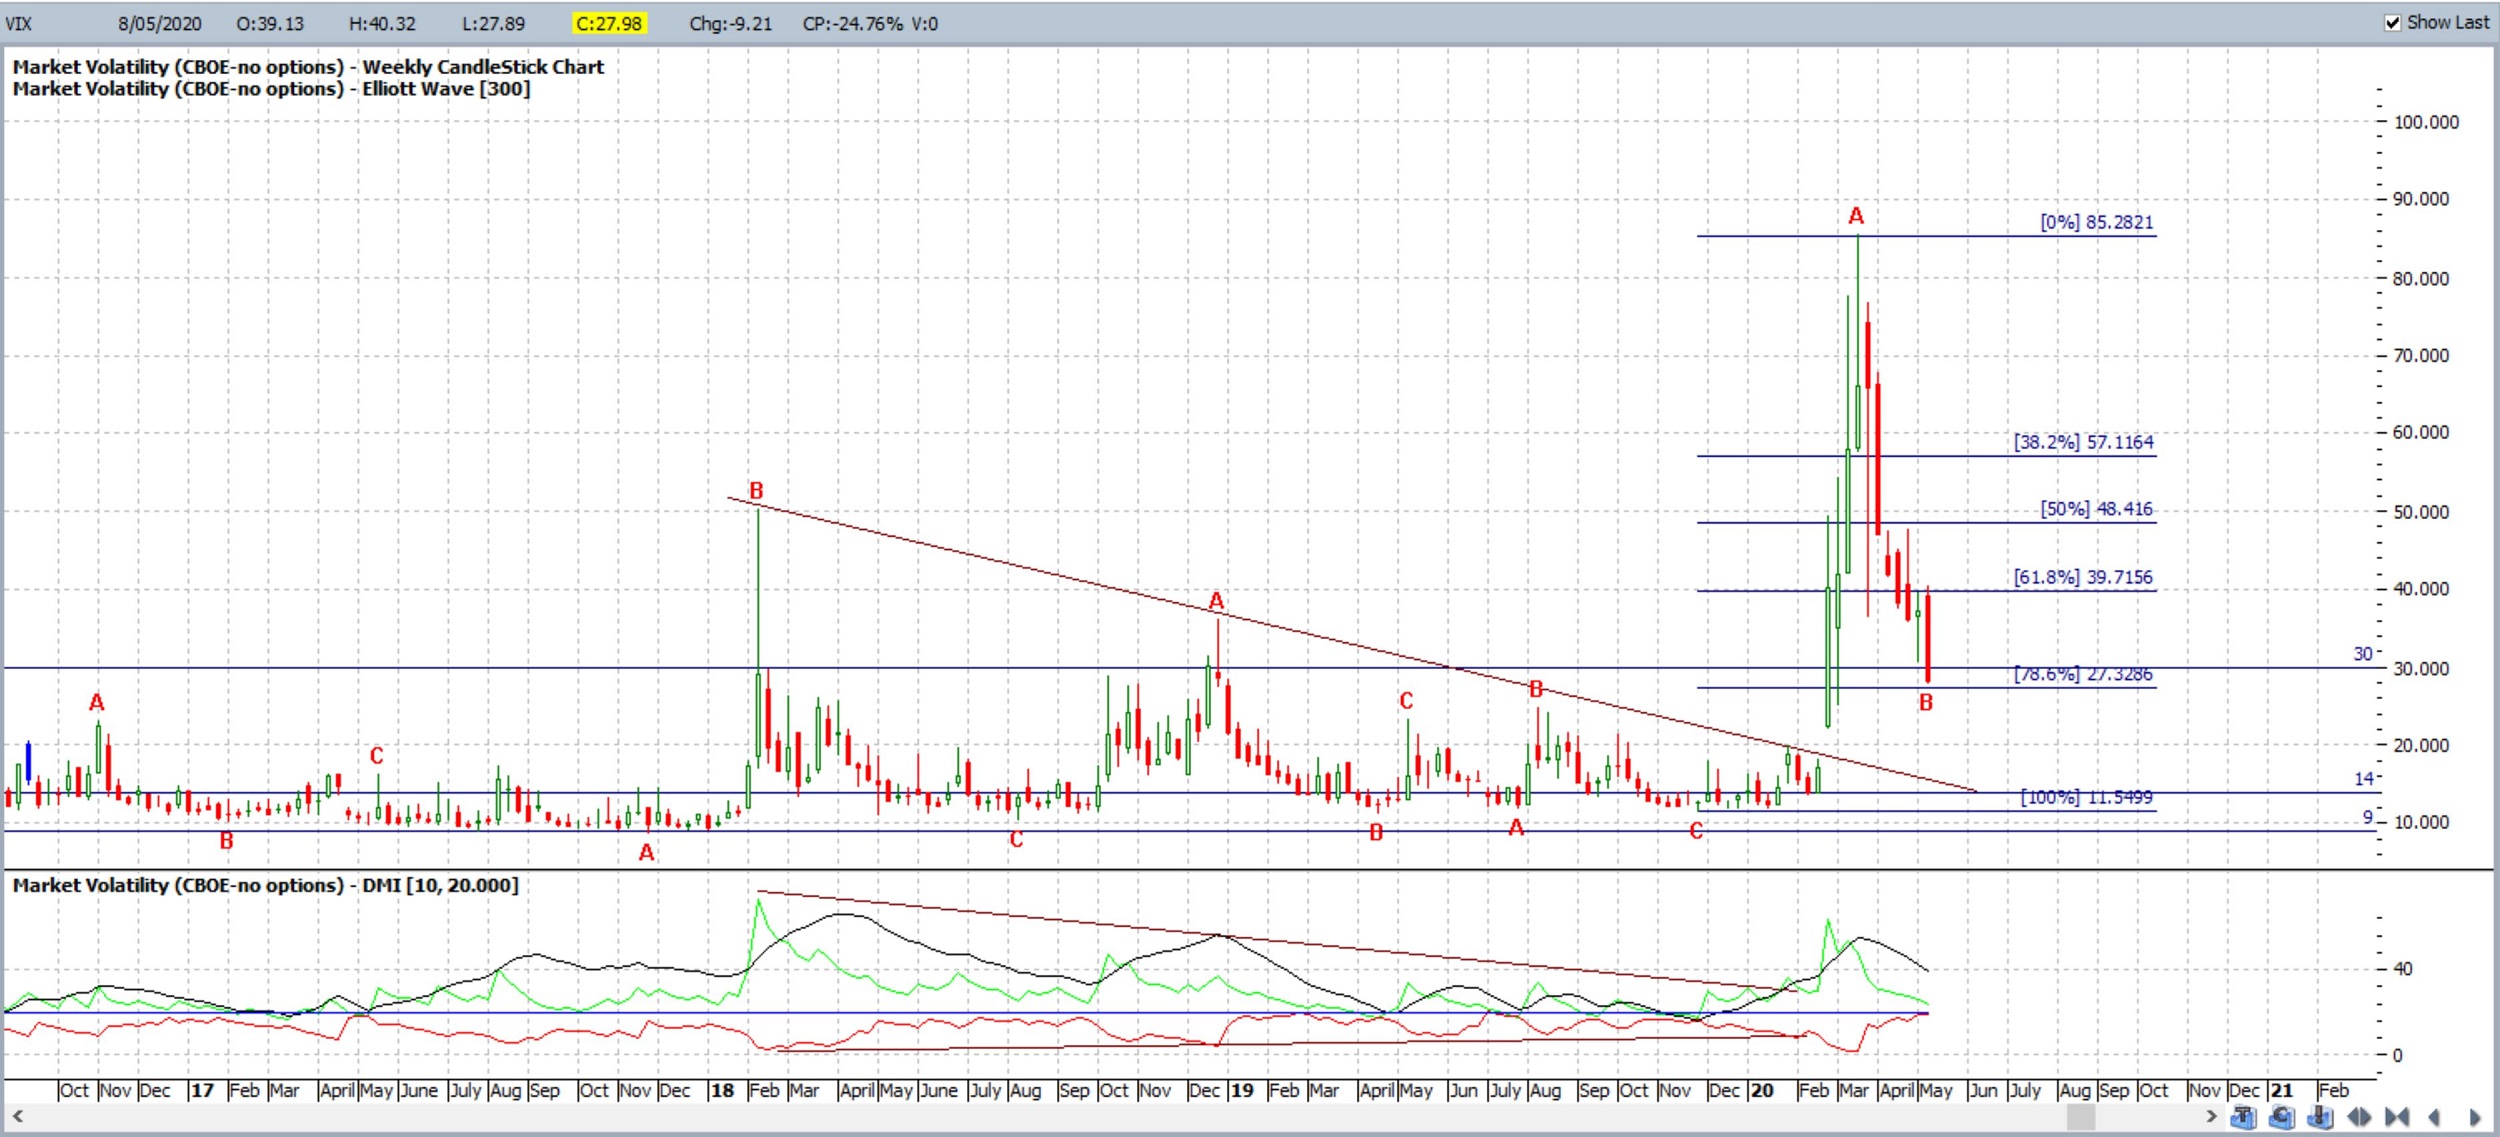Image resolution: width=2500 pixels, height=1137 pixels.
Task: Click the expand chart horizontally arrows icon
Action: (x=2359, y=1117)
